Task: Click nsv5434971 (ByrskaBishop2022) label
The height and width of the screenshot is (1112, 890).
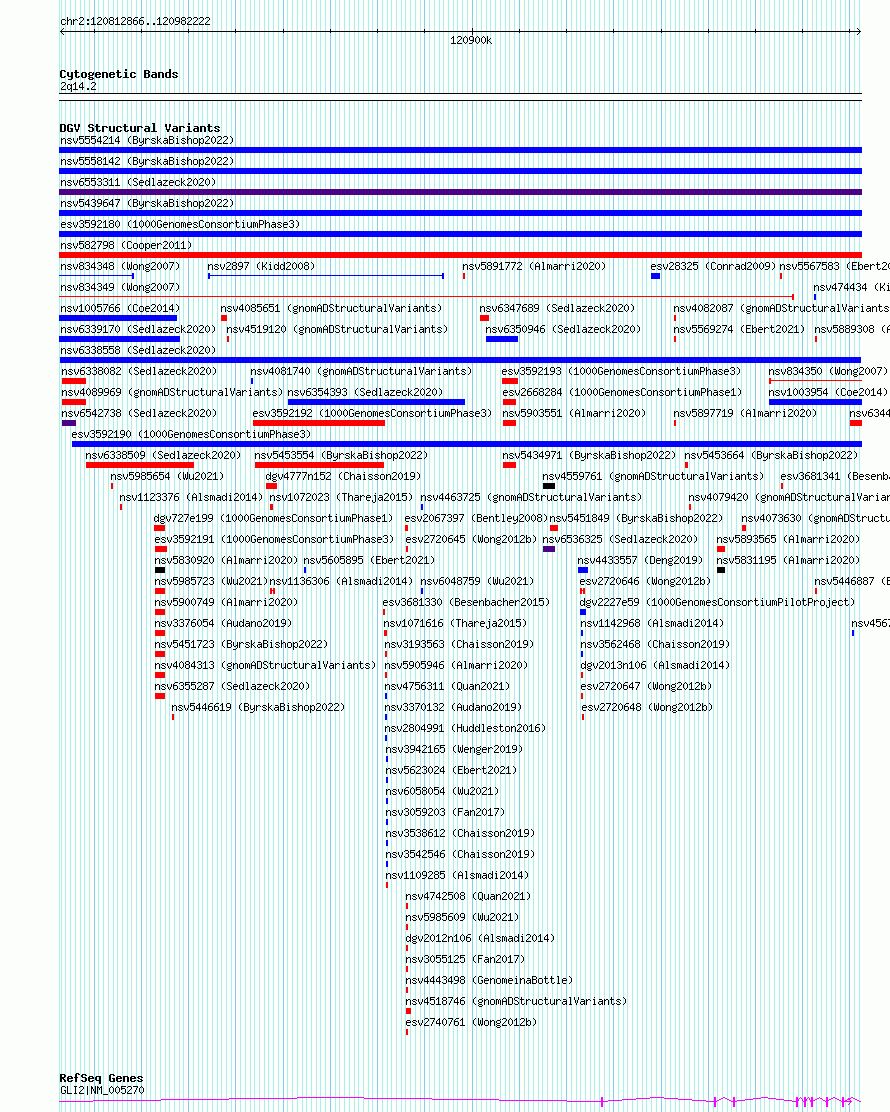Action: coord(589,455)
